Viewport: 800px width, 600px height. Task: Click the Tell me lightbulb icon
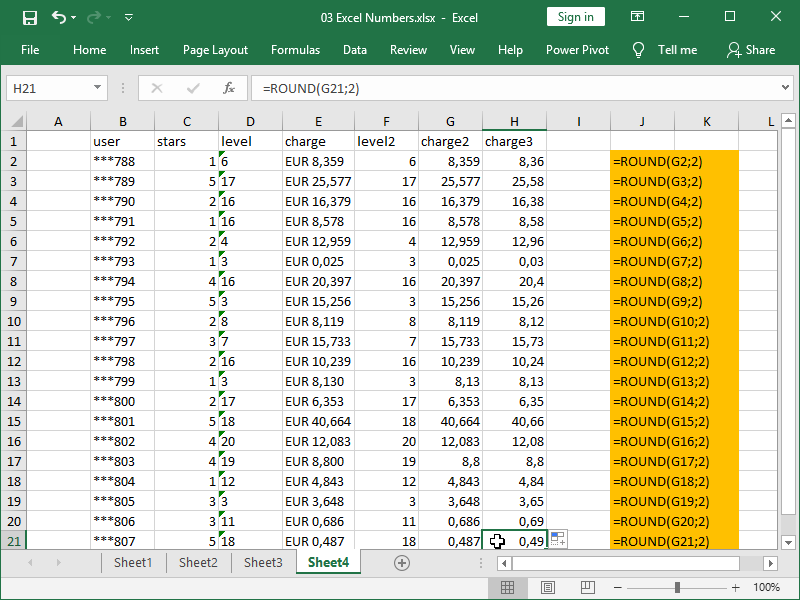pos(638,50)
